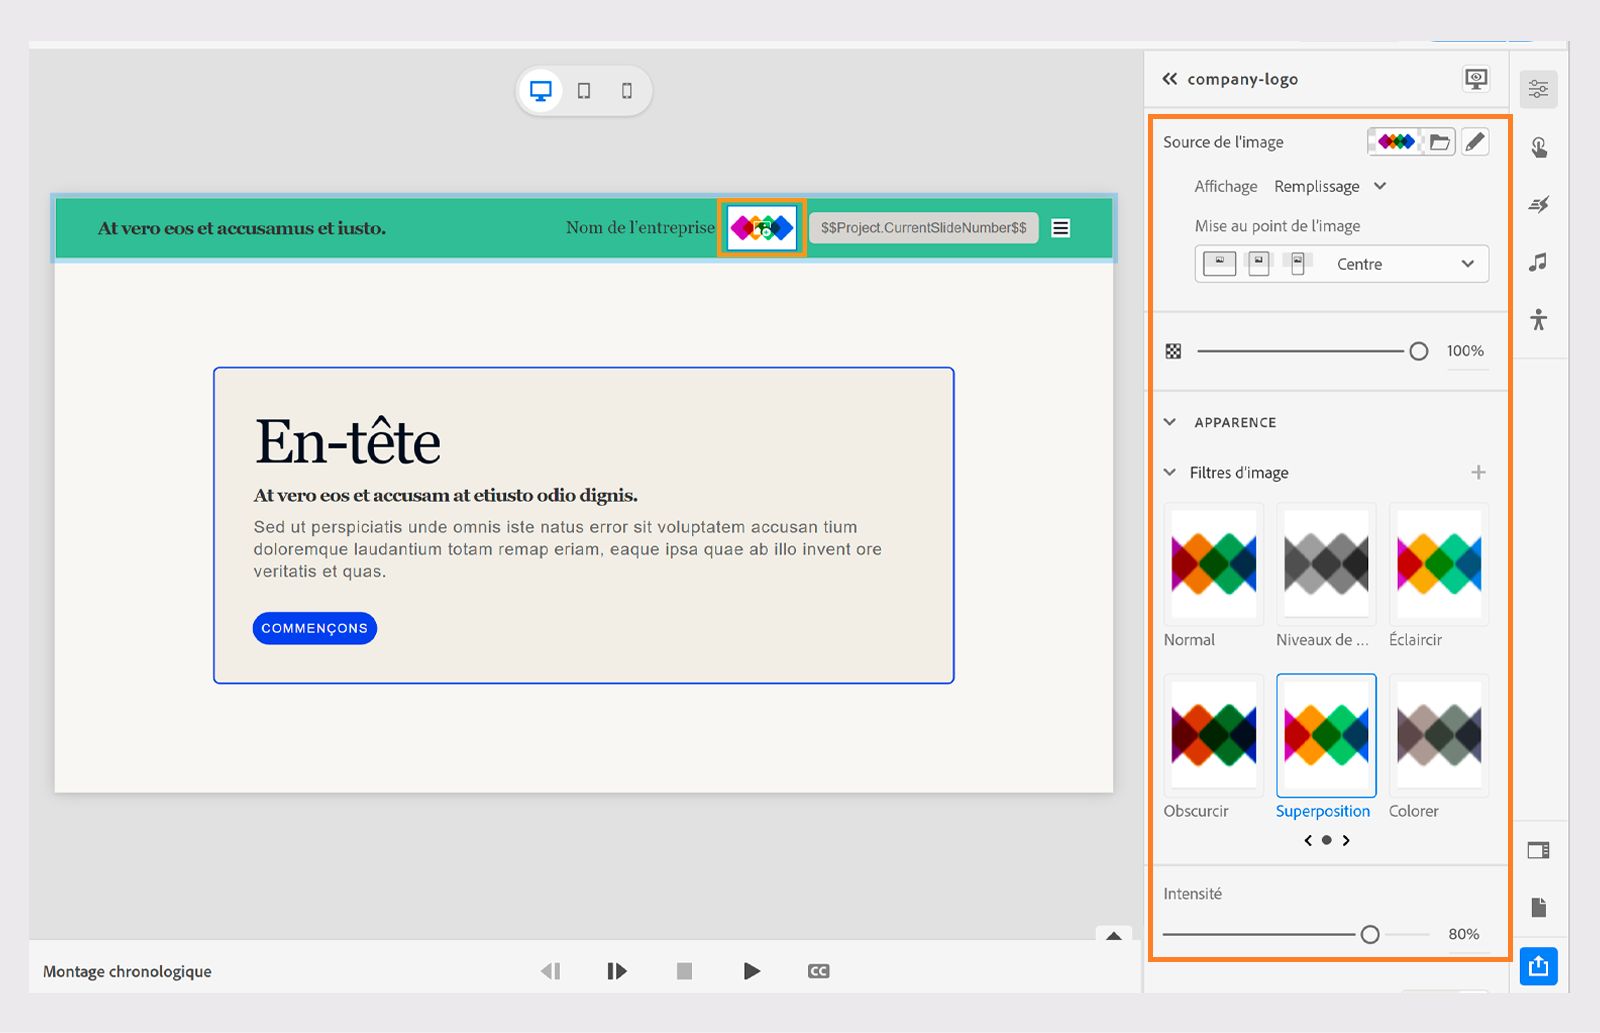Click the Intensité label
Image resolution: width=1600 pixels, height=1033 pixels.
(x=1192, y=893)
